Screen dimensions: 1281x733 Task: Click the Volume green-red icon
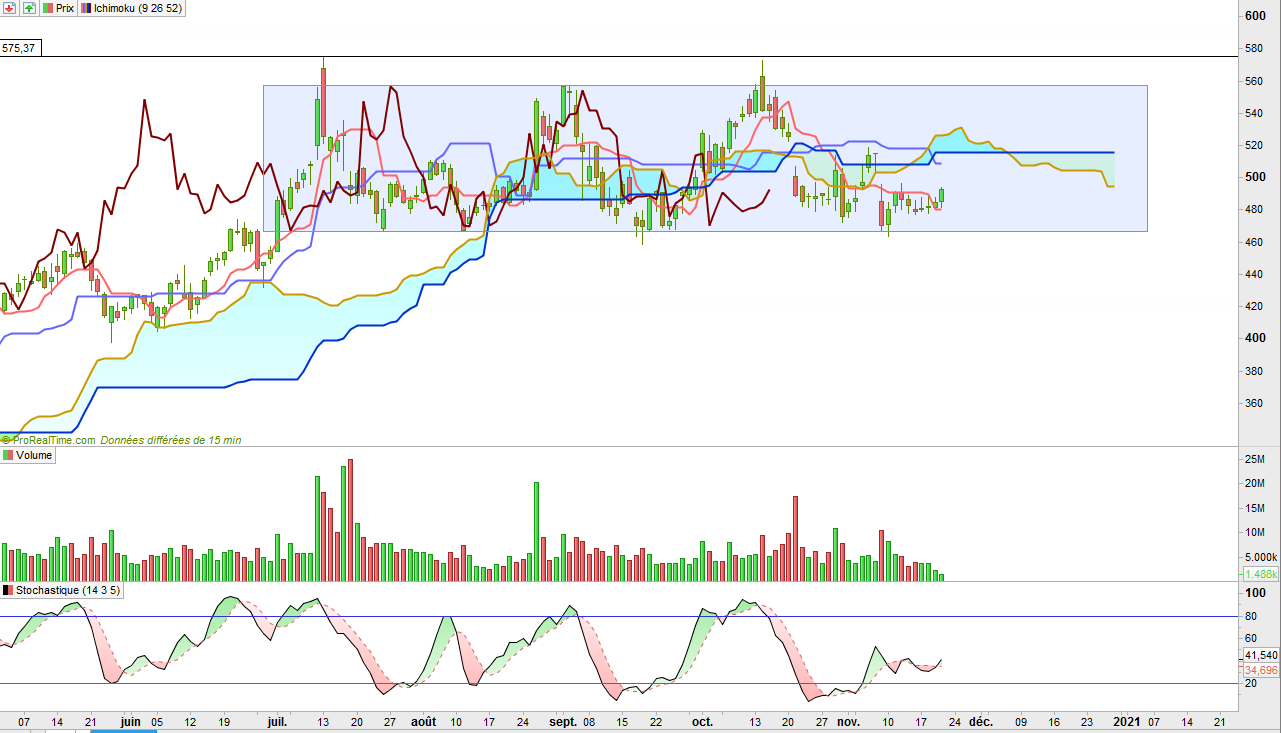tap(8, 455)
